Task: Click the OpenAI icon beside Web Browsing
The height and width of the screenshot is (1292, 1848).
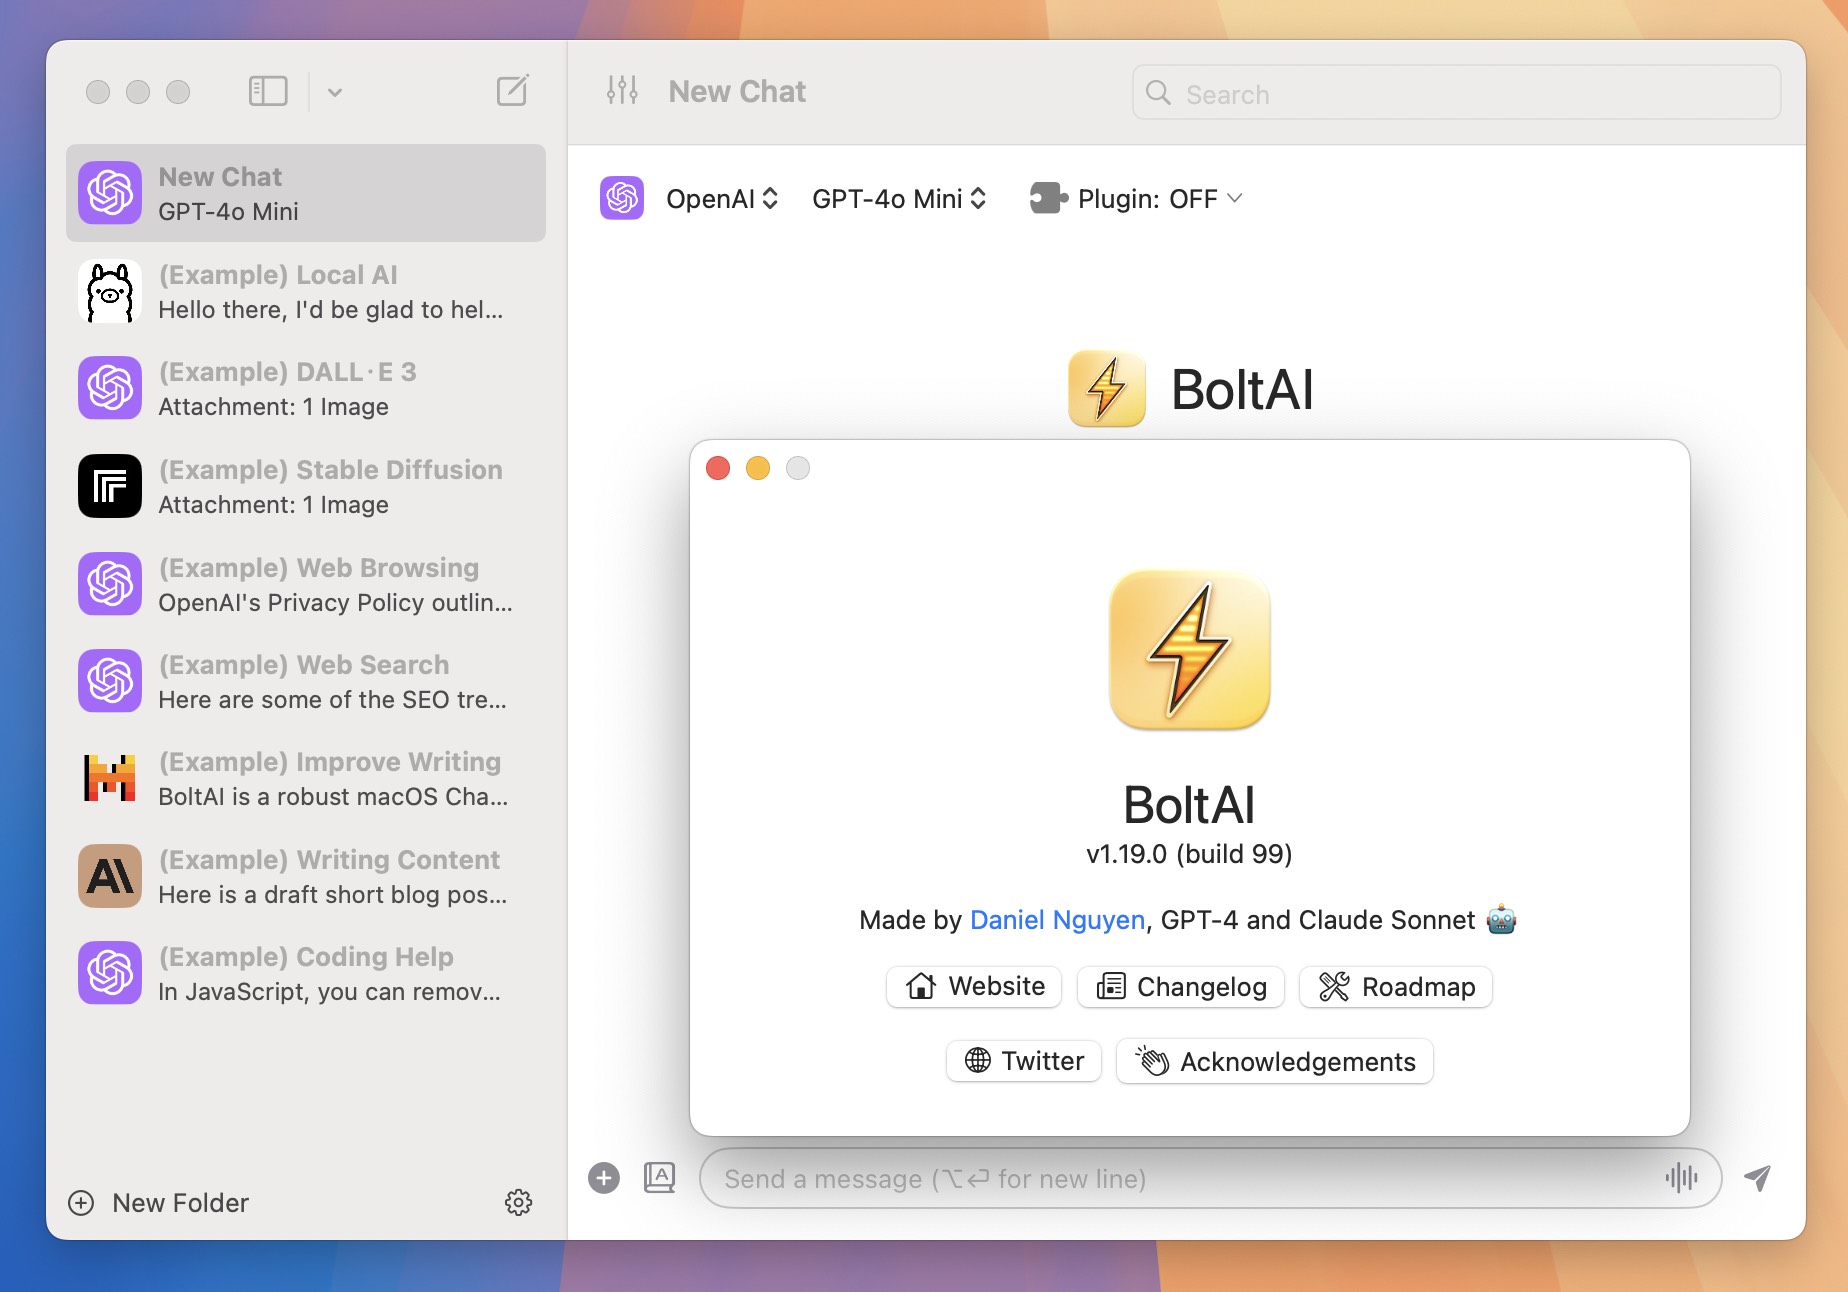Action: (110, 585)
